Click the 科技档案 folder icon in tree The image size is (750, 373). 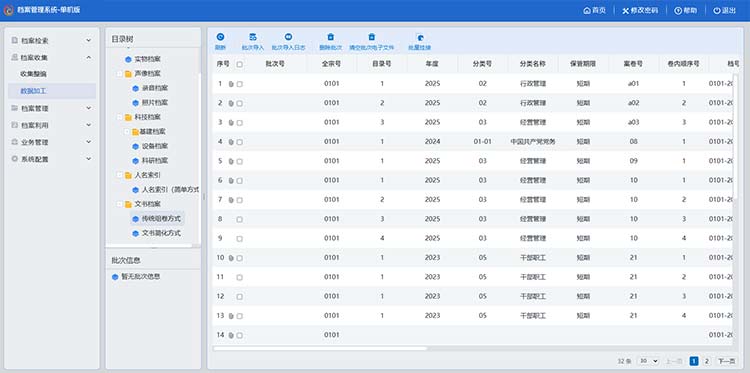(x=128, y=117)
